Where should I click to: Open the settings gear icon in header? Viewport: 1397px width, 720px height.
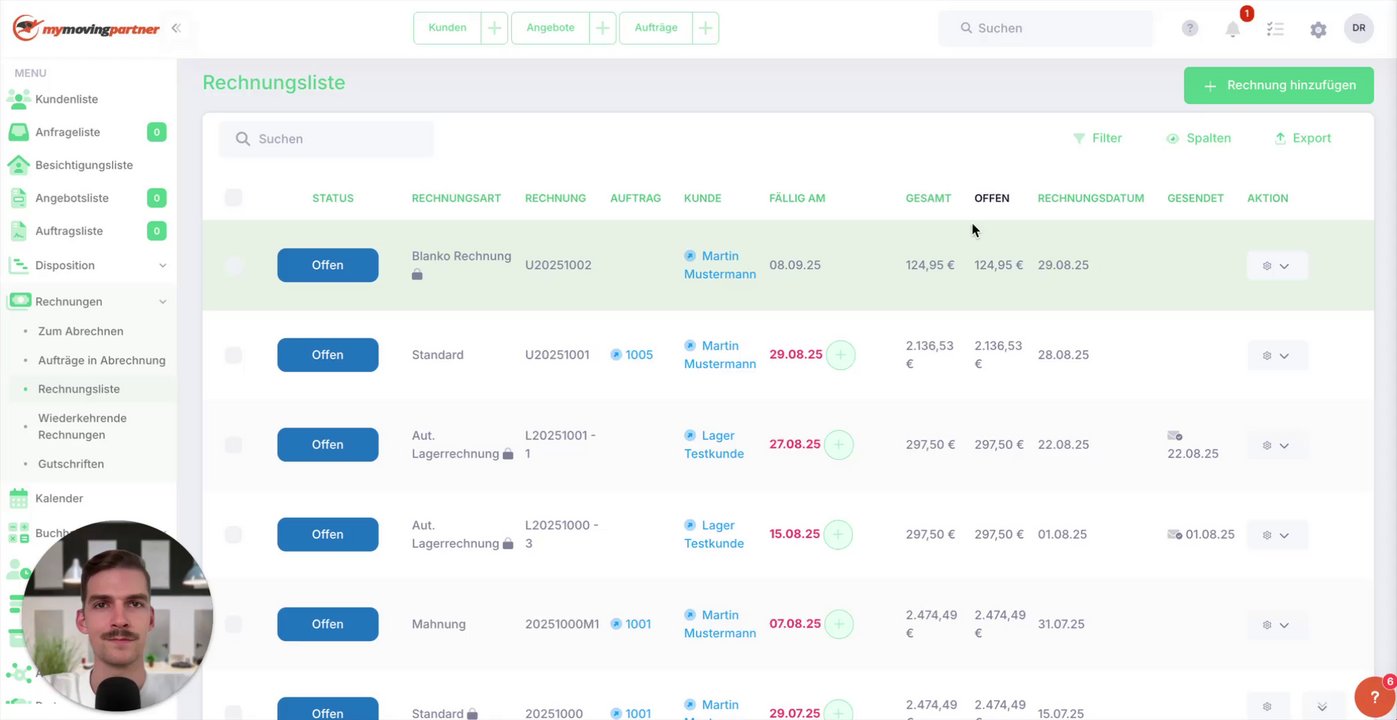pos(1318,29)
